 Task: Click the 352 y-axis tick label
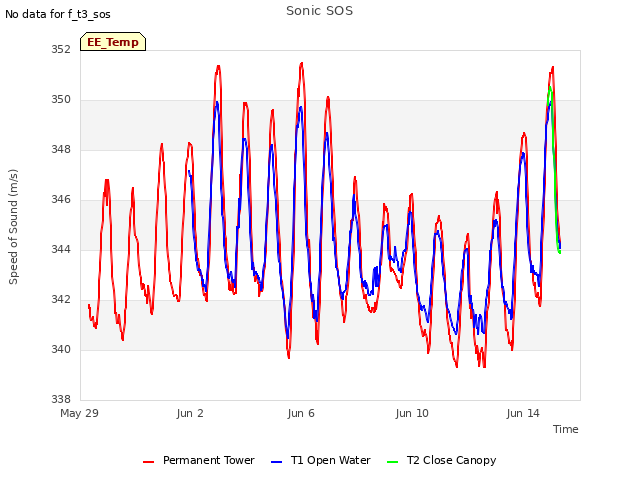(61, 49)
